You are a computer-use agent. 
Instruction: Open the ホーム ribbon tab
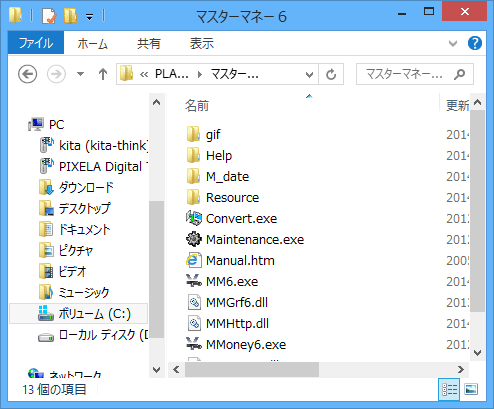pyautogui.click(x=92, y=43)
